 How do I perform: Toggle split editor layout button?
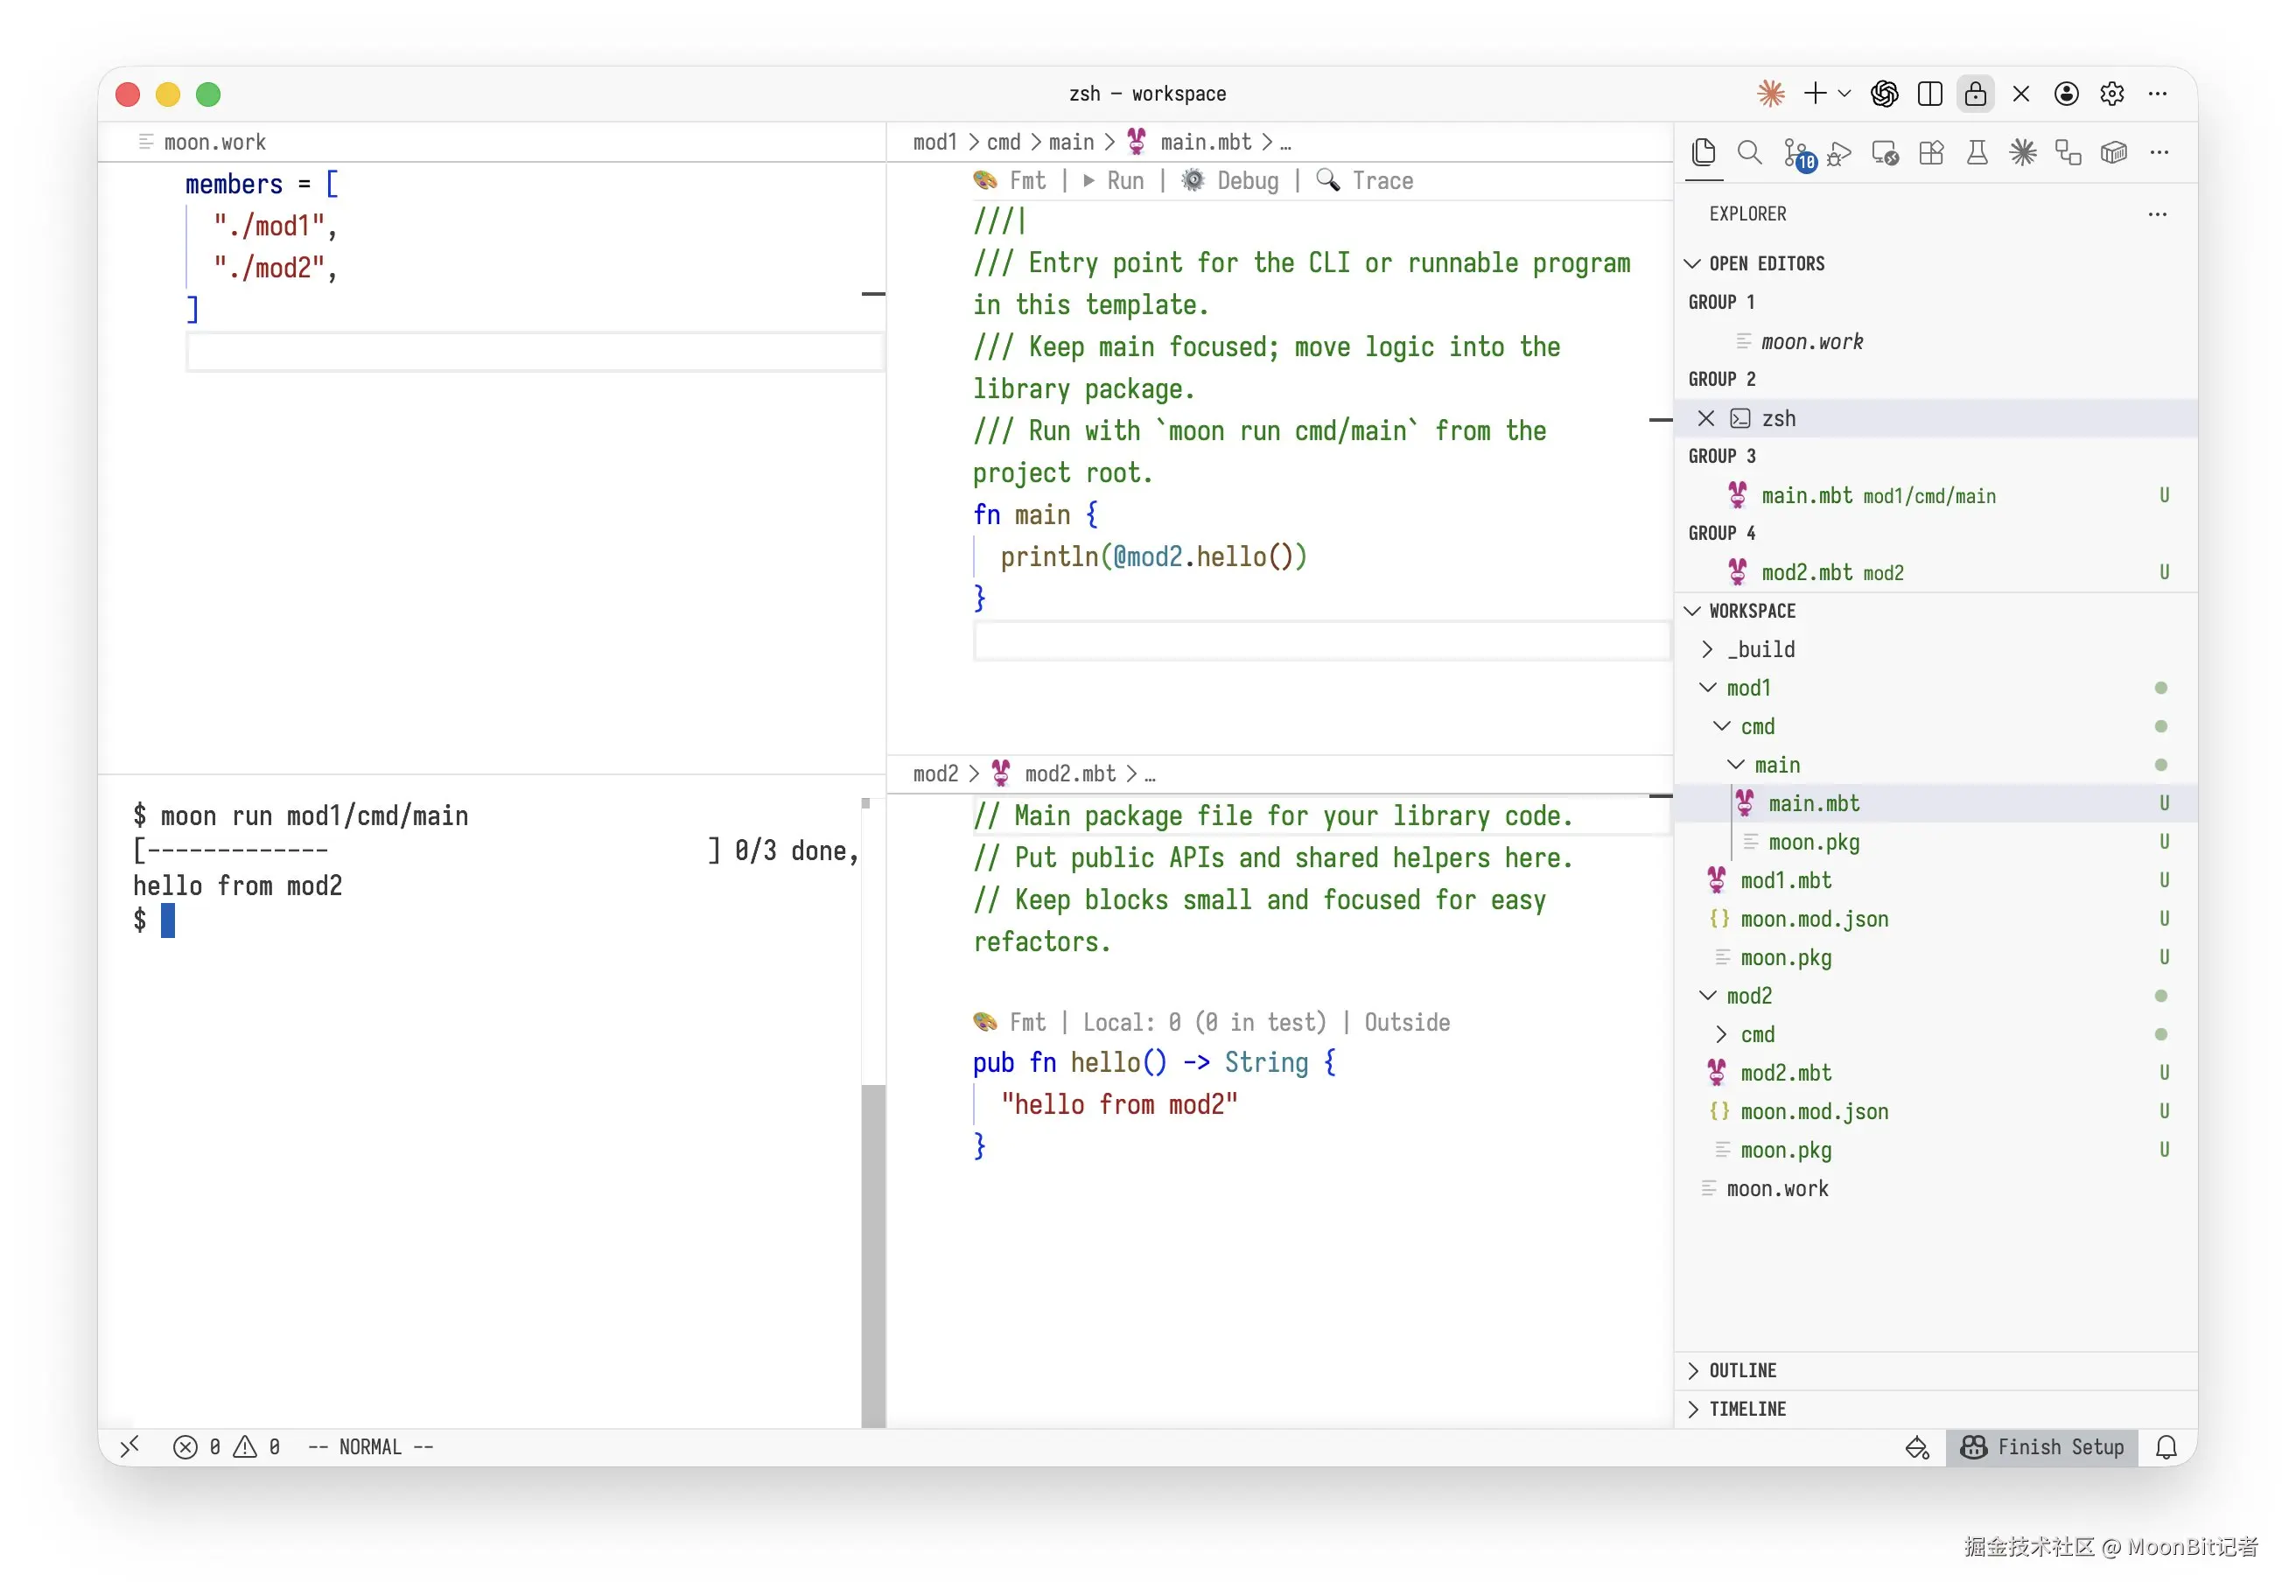click(1930, 94)
